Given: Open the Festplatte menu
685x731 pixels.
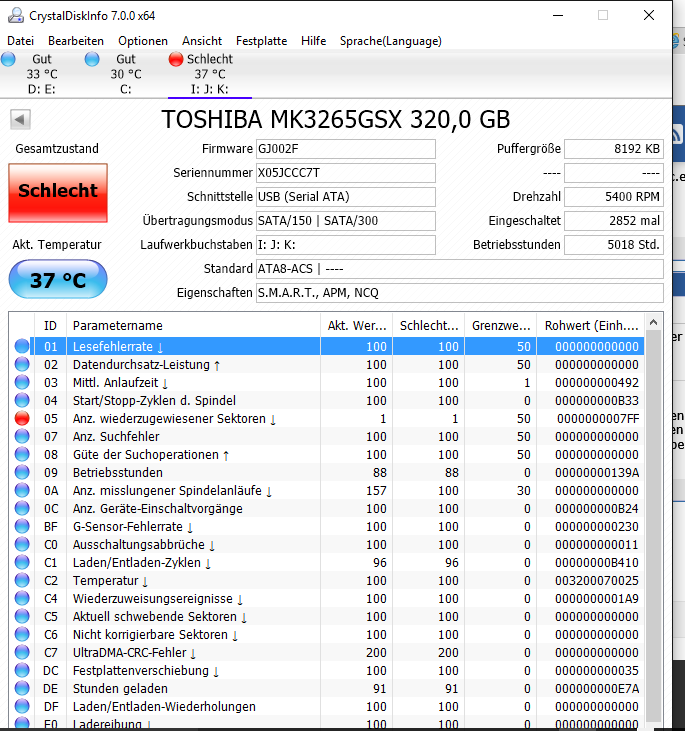Looking at the screenshot, I should (x=262, y=41).
